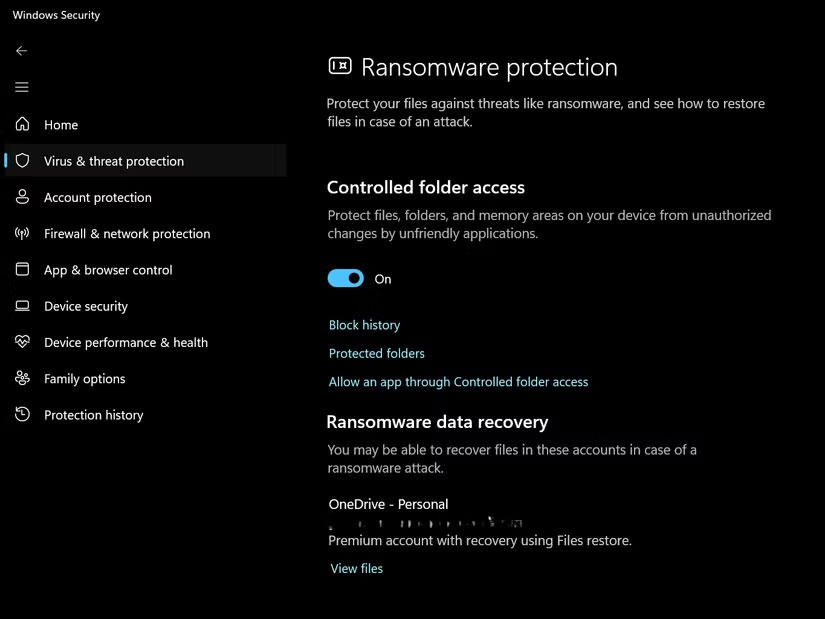The image size is (825, 619).
Task: Switch to Account protection in the sidebar
Action: click(96, 197)
